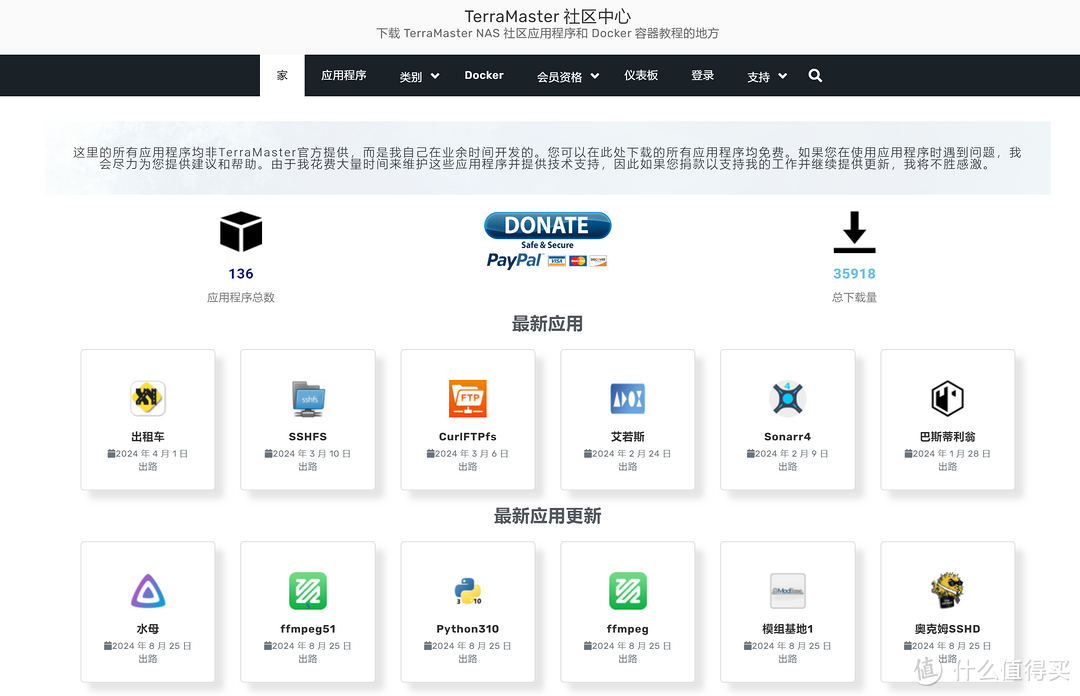Open the CurlFTPfs orange FTP icon
1080x696 pixels.
[x=467, y=397]
